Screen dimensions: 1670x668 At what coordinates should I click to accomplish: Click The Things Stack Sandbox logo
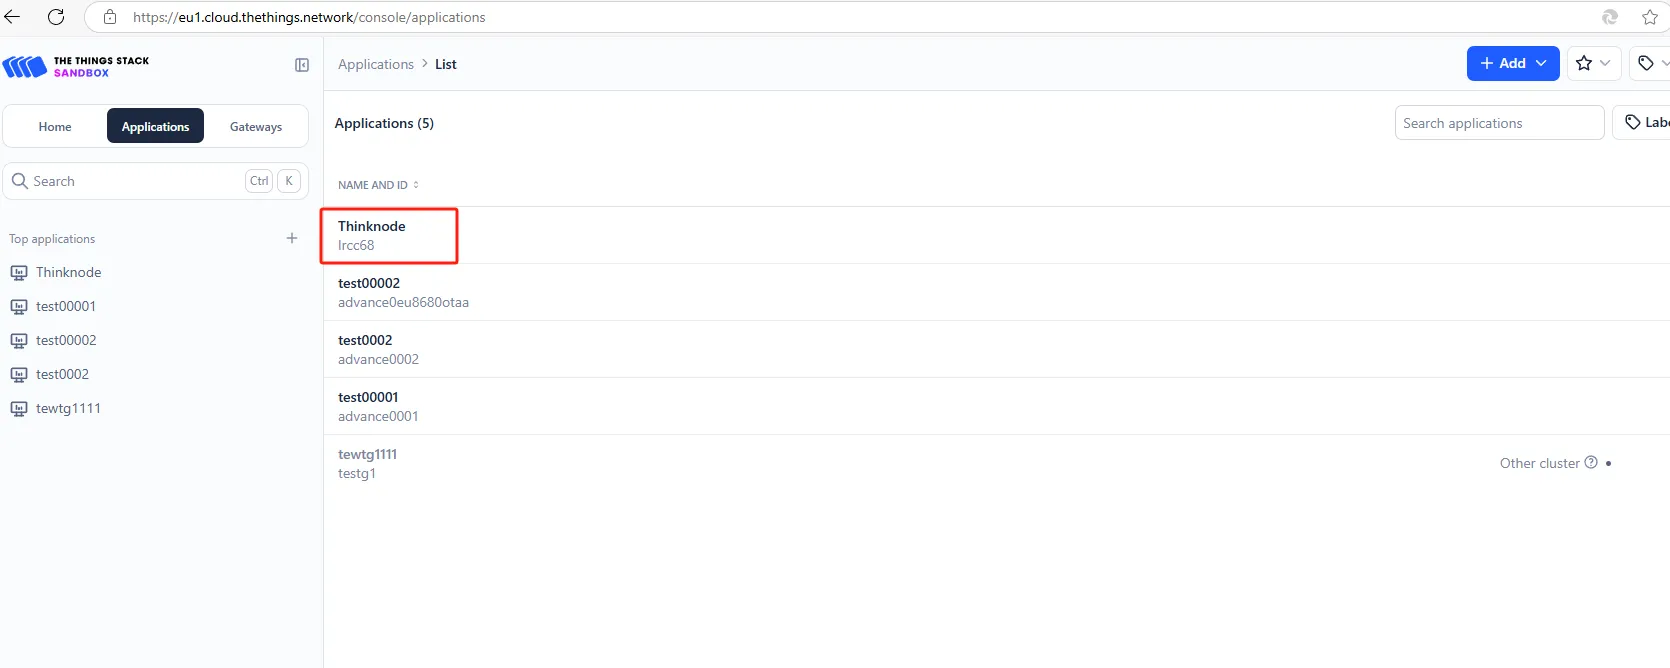coord(76,66)
